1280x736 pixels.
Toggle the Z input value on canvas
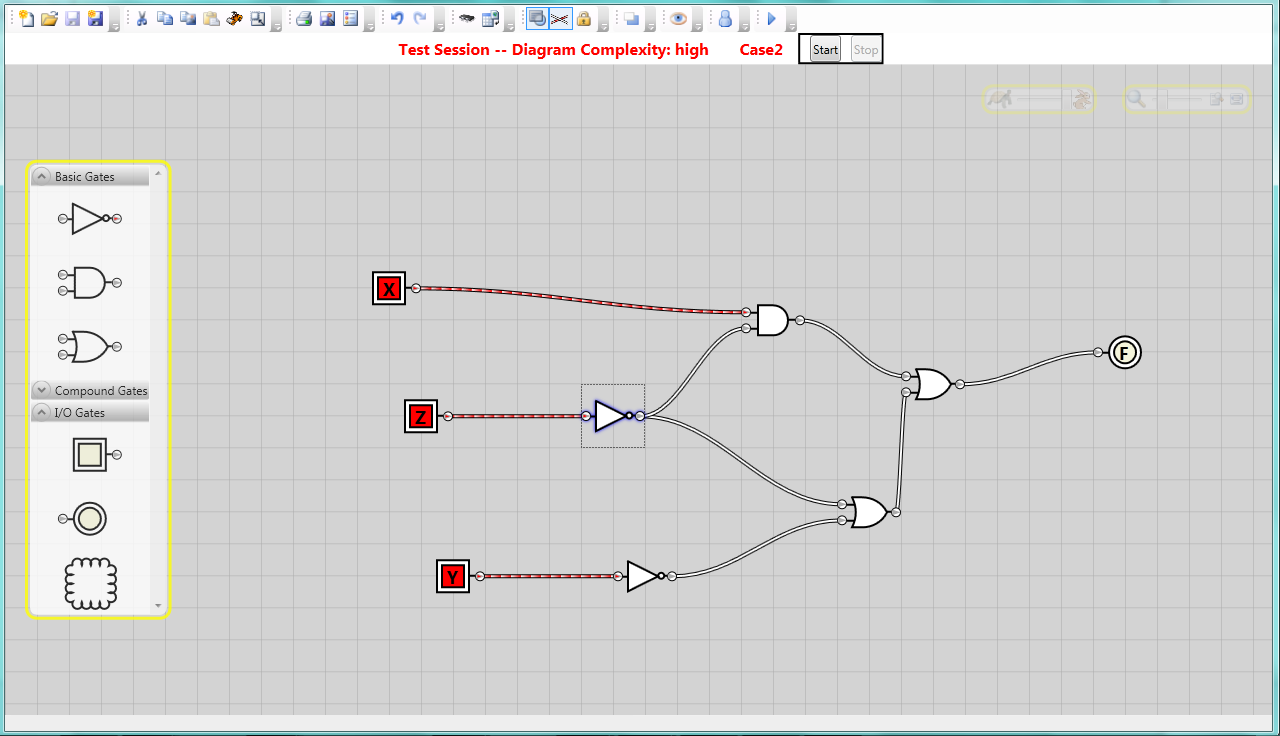click(421, 416)
